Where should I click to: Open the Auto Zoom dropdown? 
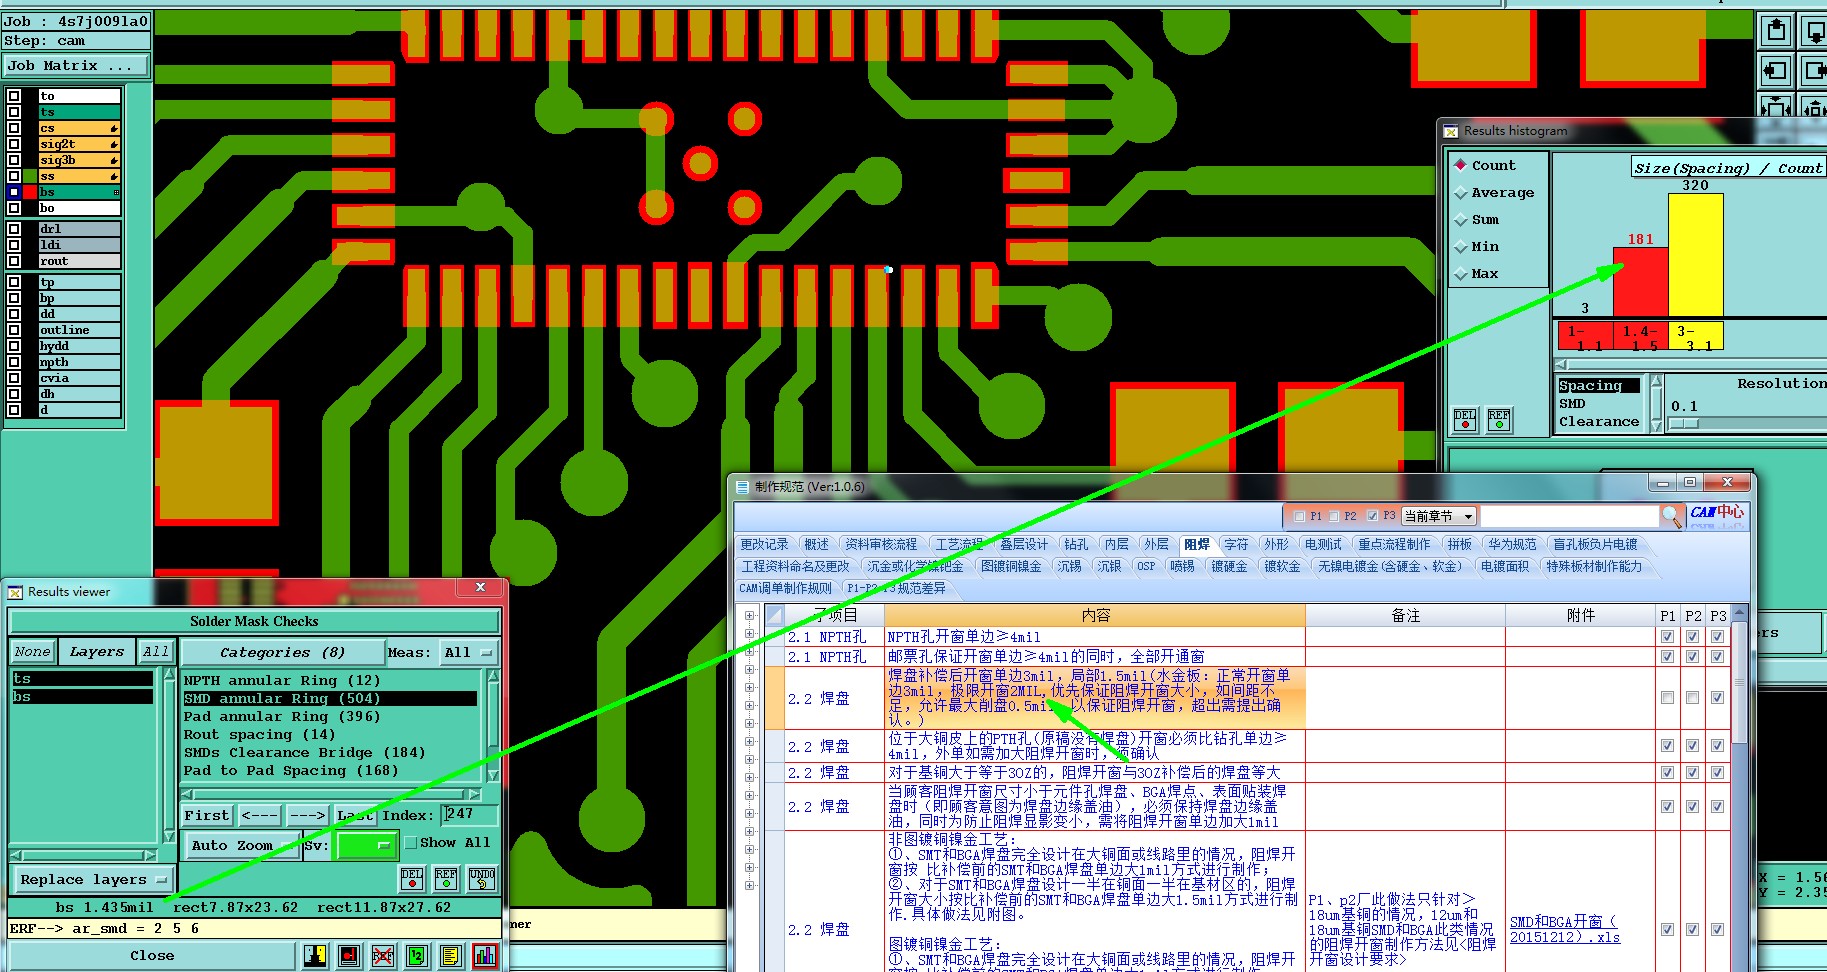(241, 846)
